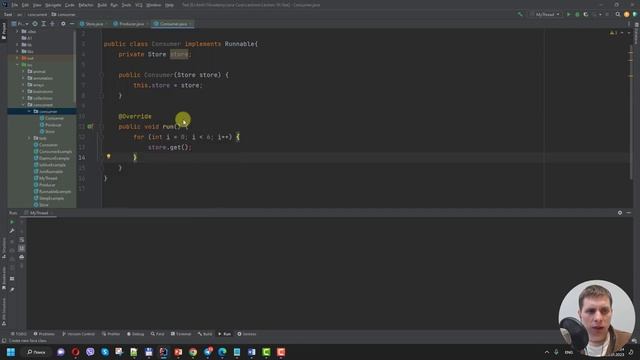
Task: Click the Build hammer icon in toolbar
Action: (520, 14)
